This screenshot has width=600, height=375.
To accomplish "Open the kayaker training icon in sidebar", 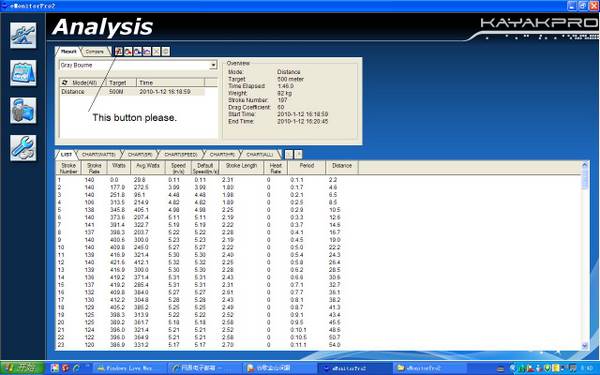I will [23, 35].
